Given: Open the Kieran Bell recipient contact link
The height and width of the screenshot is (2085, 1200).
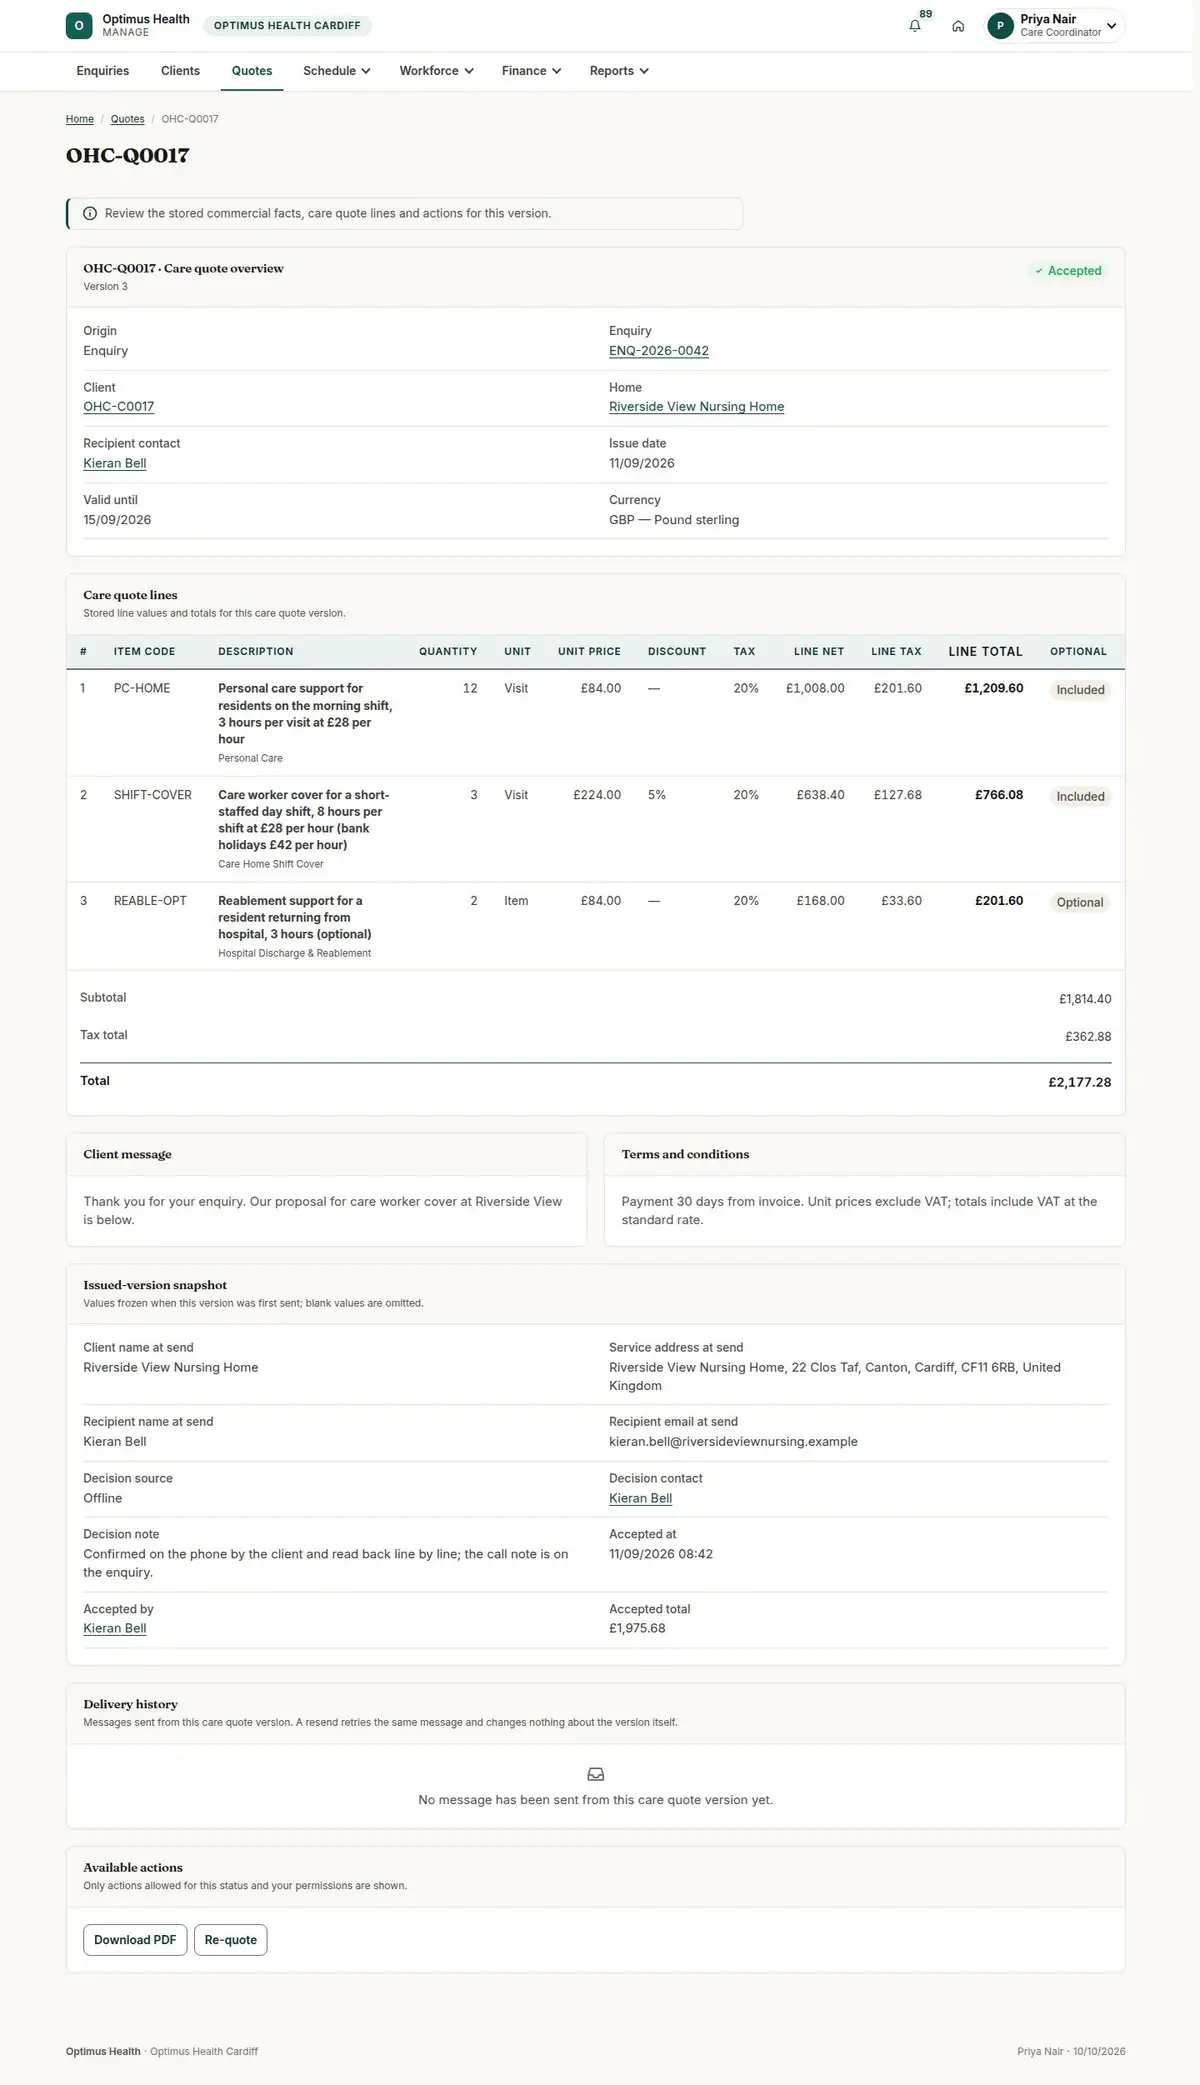Looking at the screenshot, I should (115, 463).
